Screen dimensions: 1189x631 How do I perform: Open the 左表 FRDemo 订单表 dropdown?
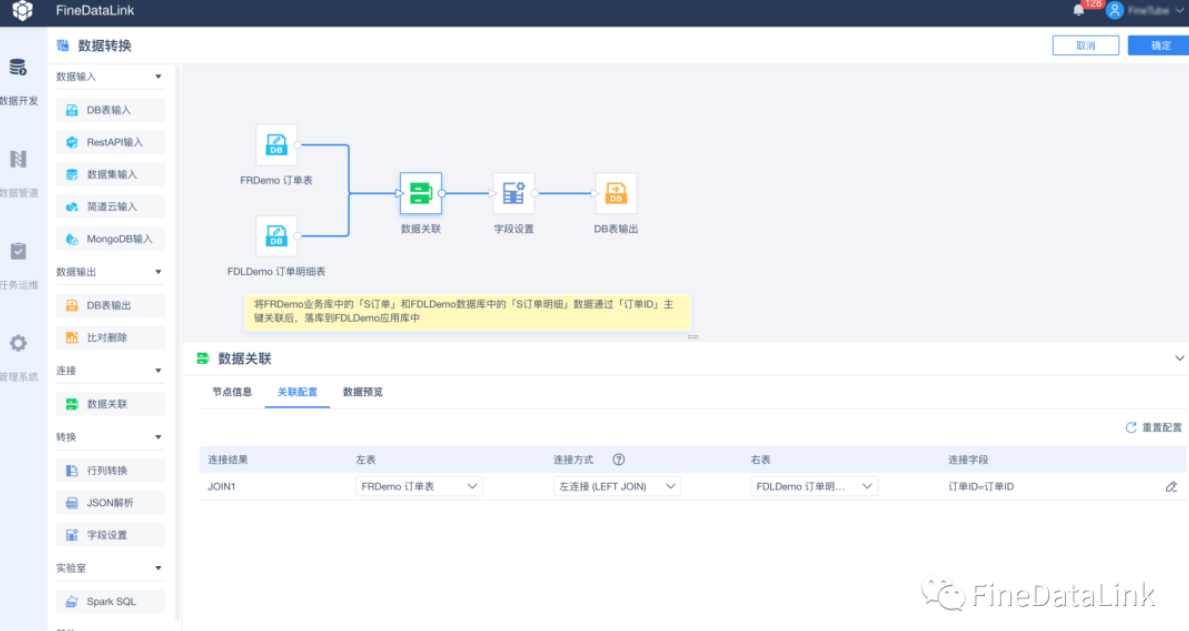pyautogui.click(x=419, y=486)
